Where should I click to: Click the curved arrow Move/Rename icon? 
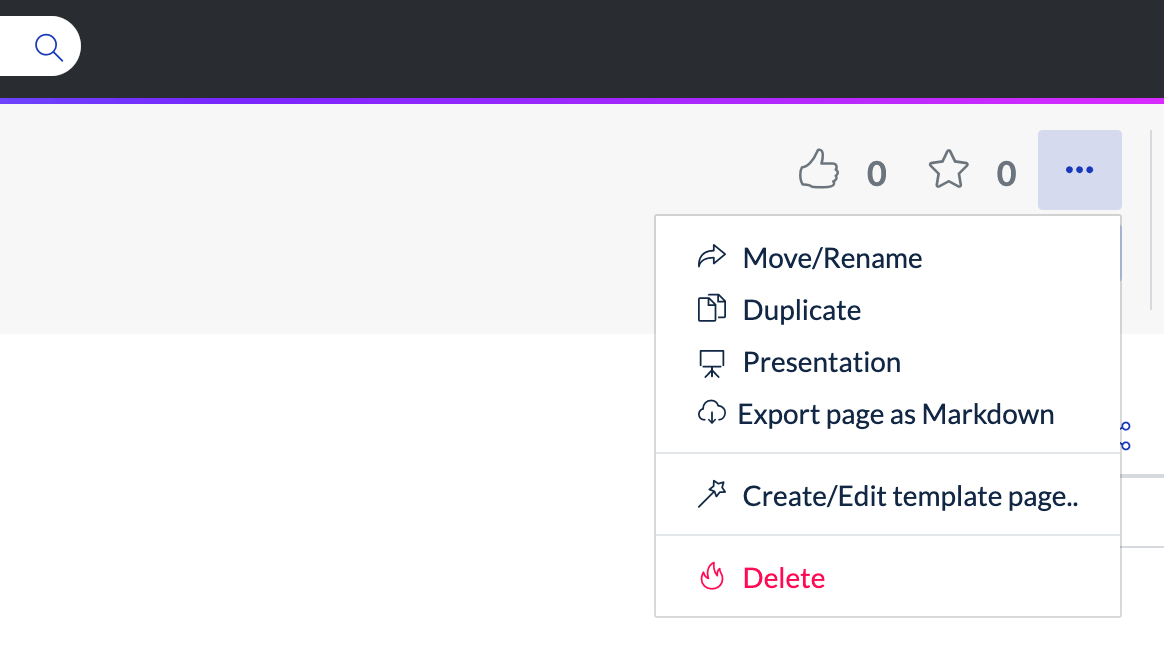point(711,257)
